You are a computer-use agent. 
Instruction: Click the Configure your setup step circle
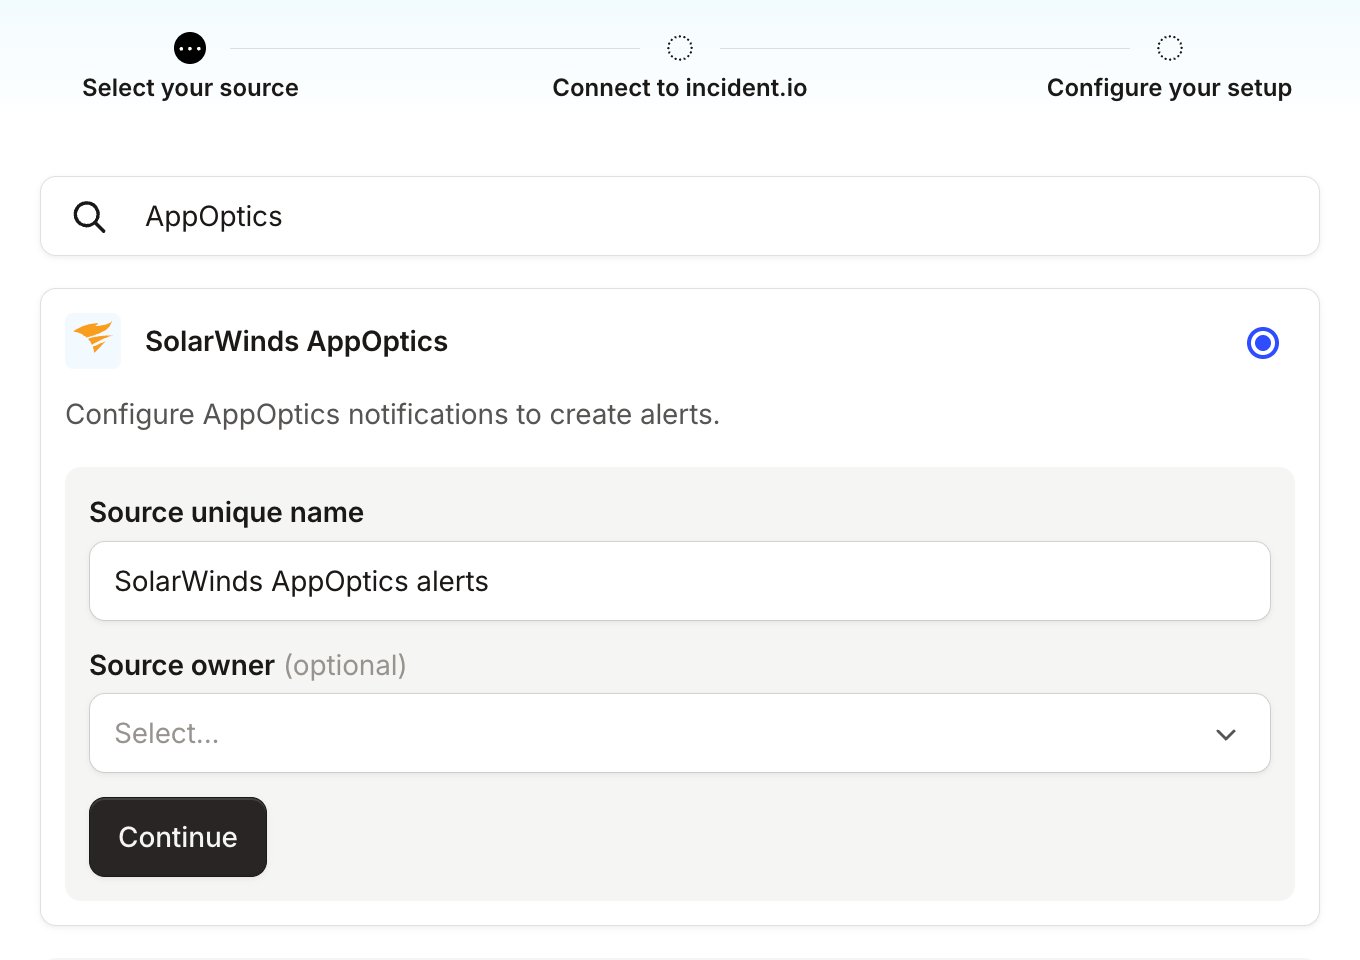pyautogui.click(x=1170, y=48)
